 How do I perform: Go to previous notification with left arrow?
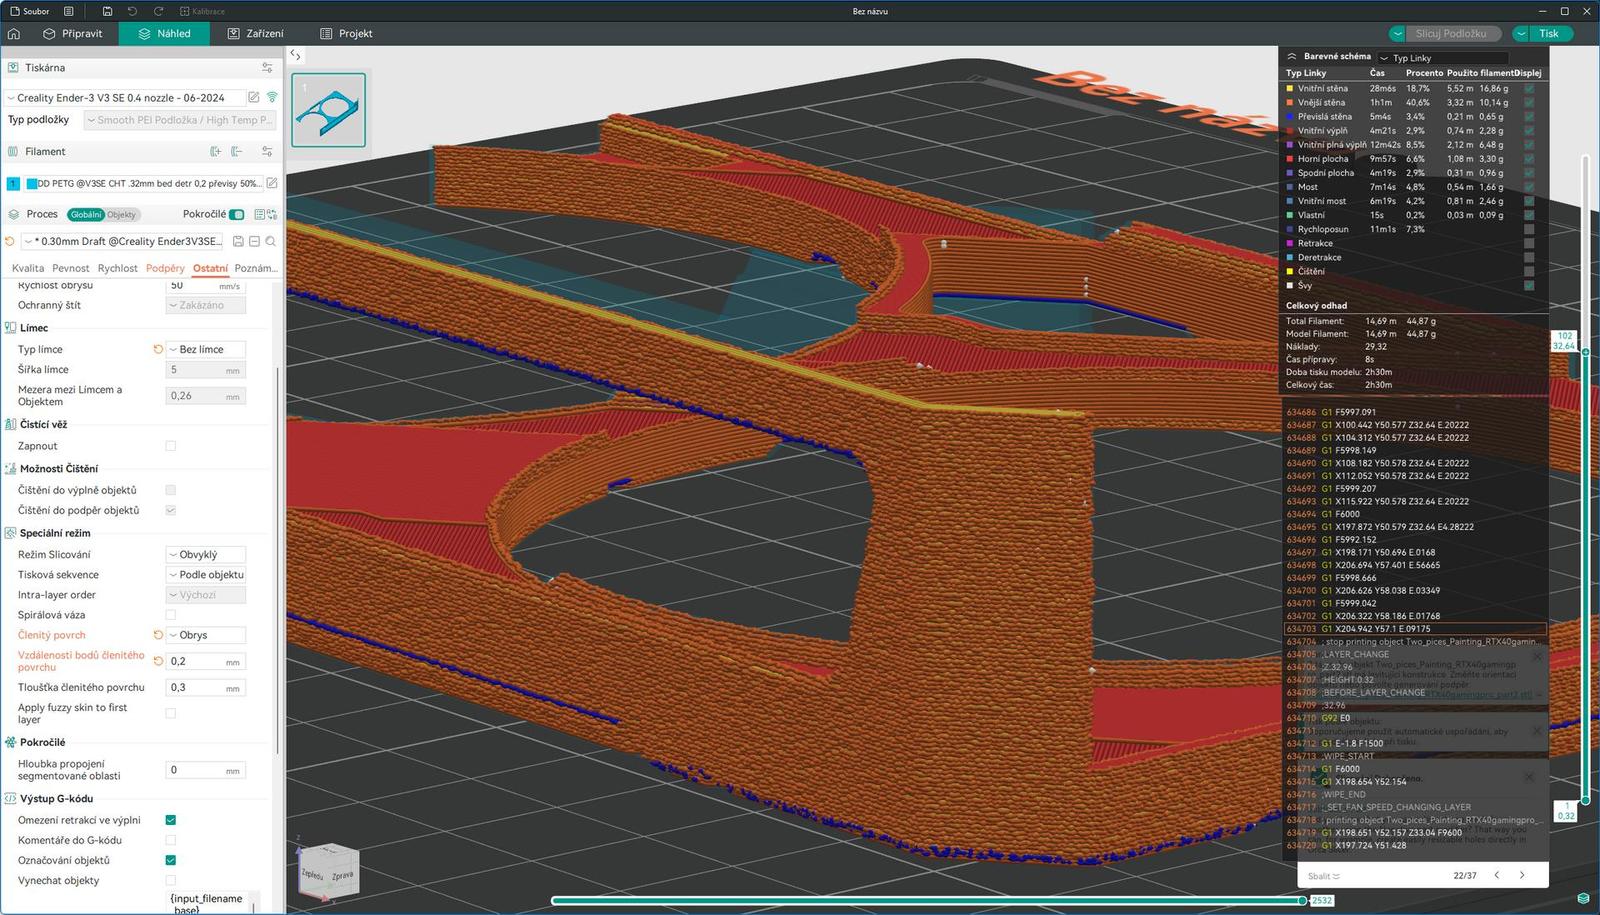click(x=1497, y=875)
